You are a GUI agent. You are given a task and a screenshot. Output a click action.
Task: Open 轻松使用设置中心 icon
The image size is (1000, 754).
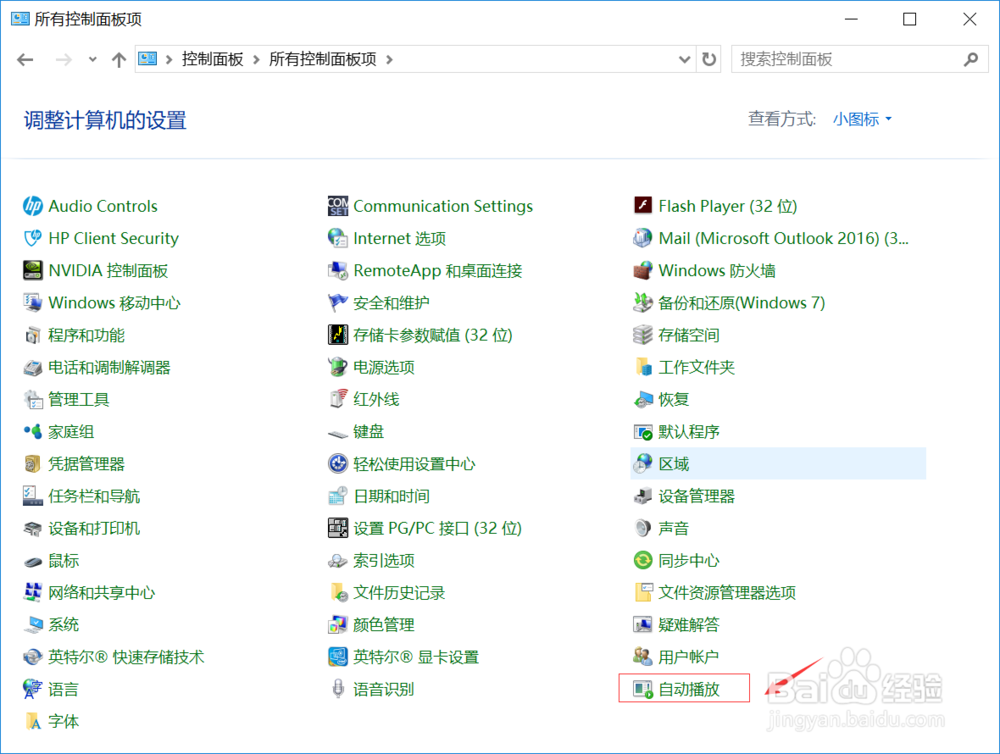pyautogui.click(x=338, y=464)
